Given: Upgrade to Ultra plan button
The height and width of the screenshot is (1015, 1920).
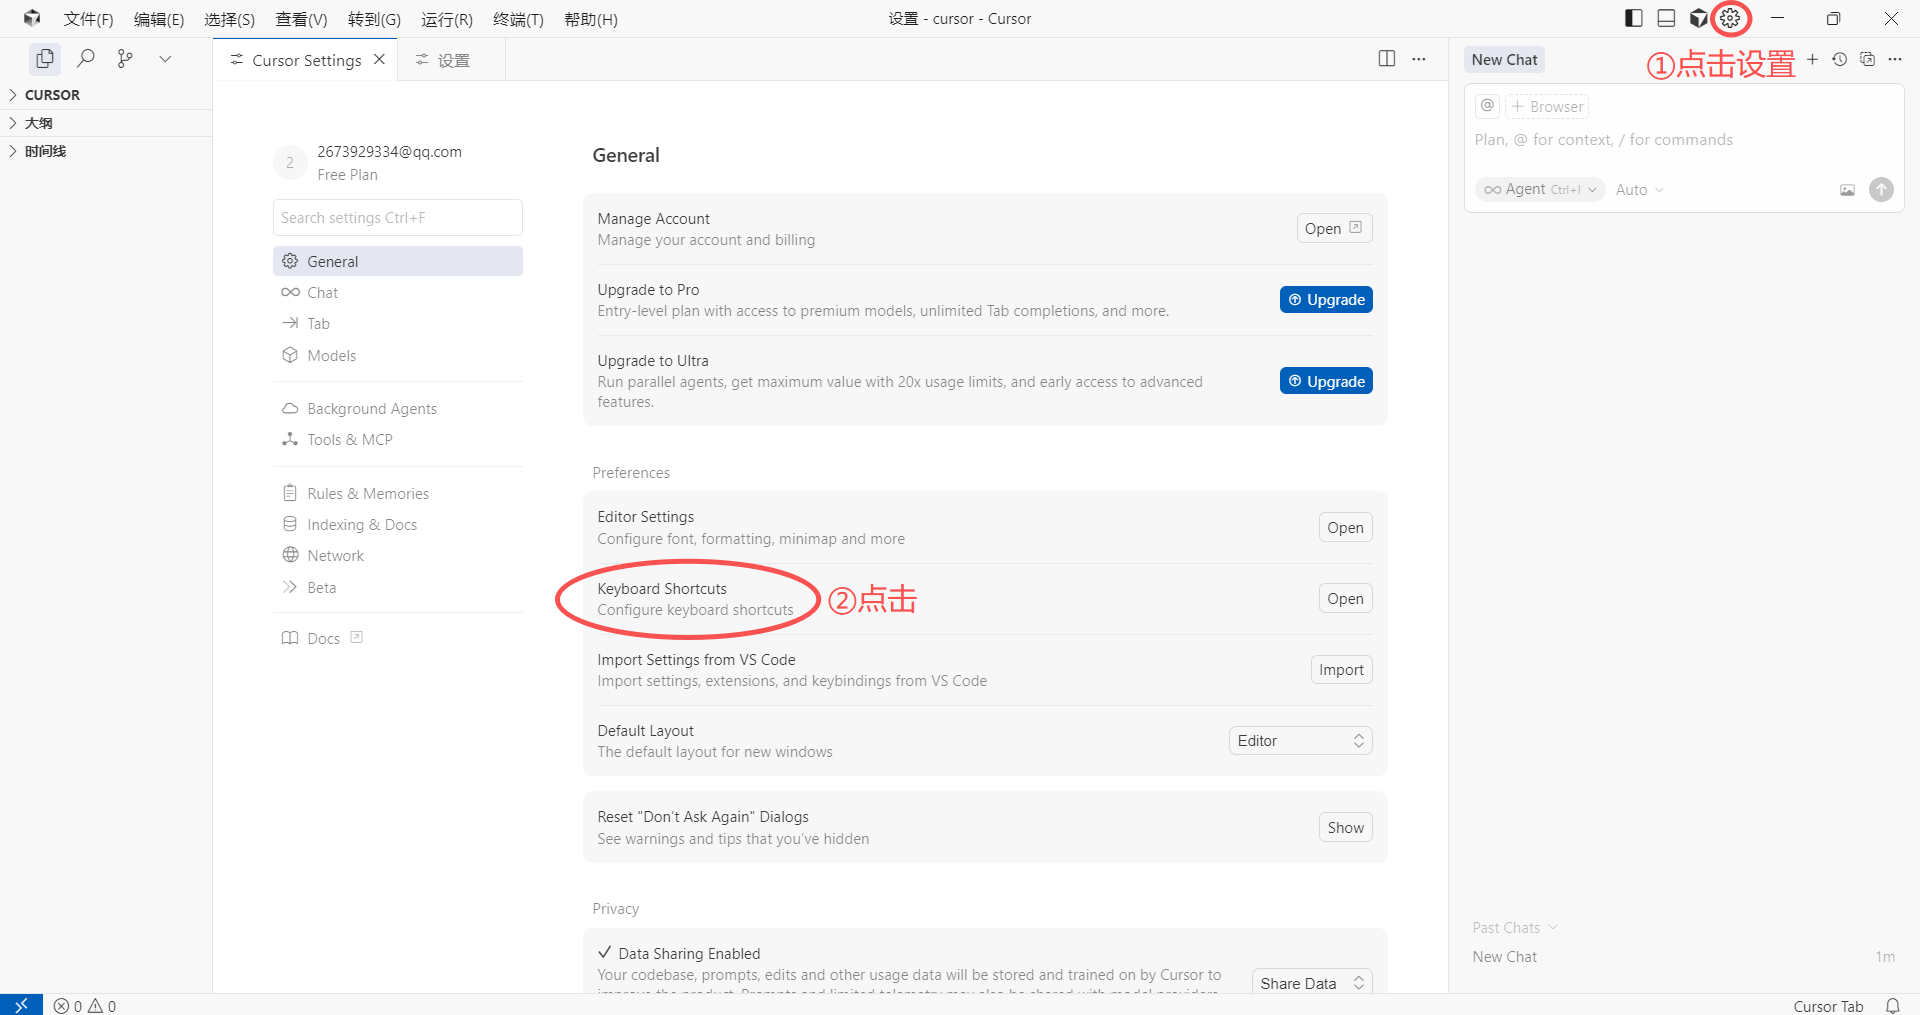Looking at the screenshot, I should point(1326,381).
